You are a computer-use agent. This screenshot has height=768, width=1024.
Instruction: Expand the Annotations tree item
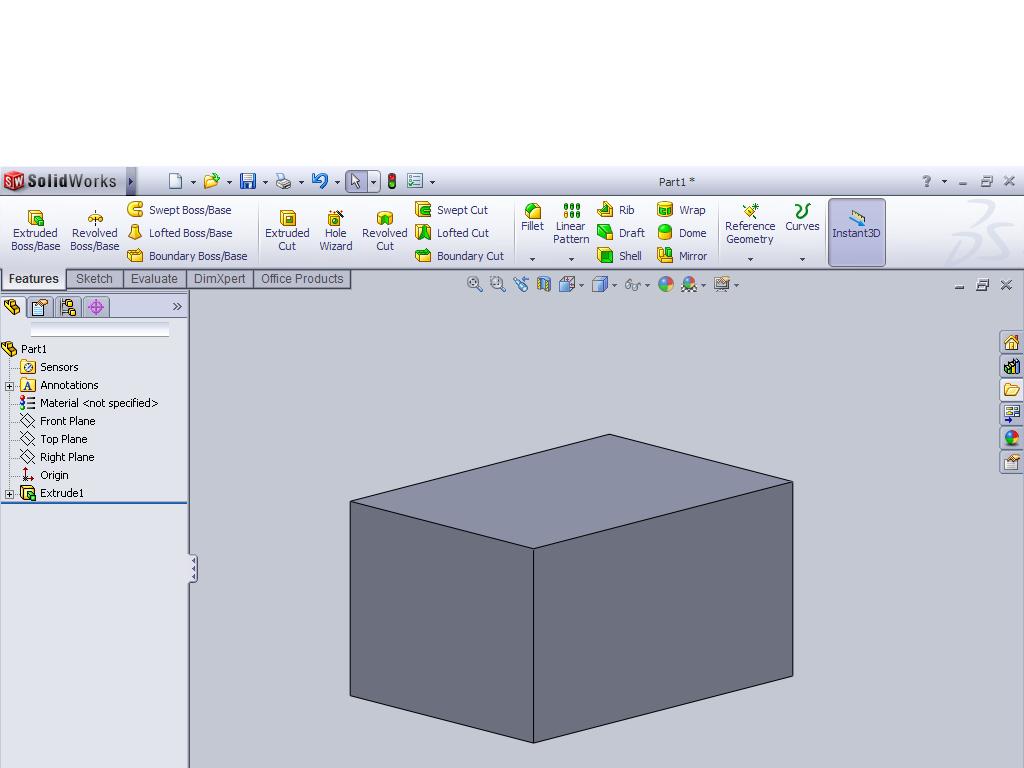click(x=10, y=385)
